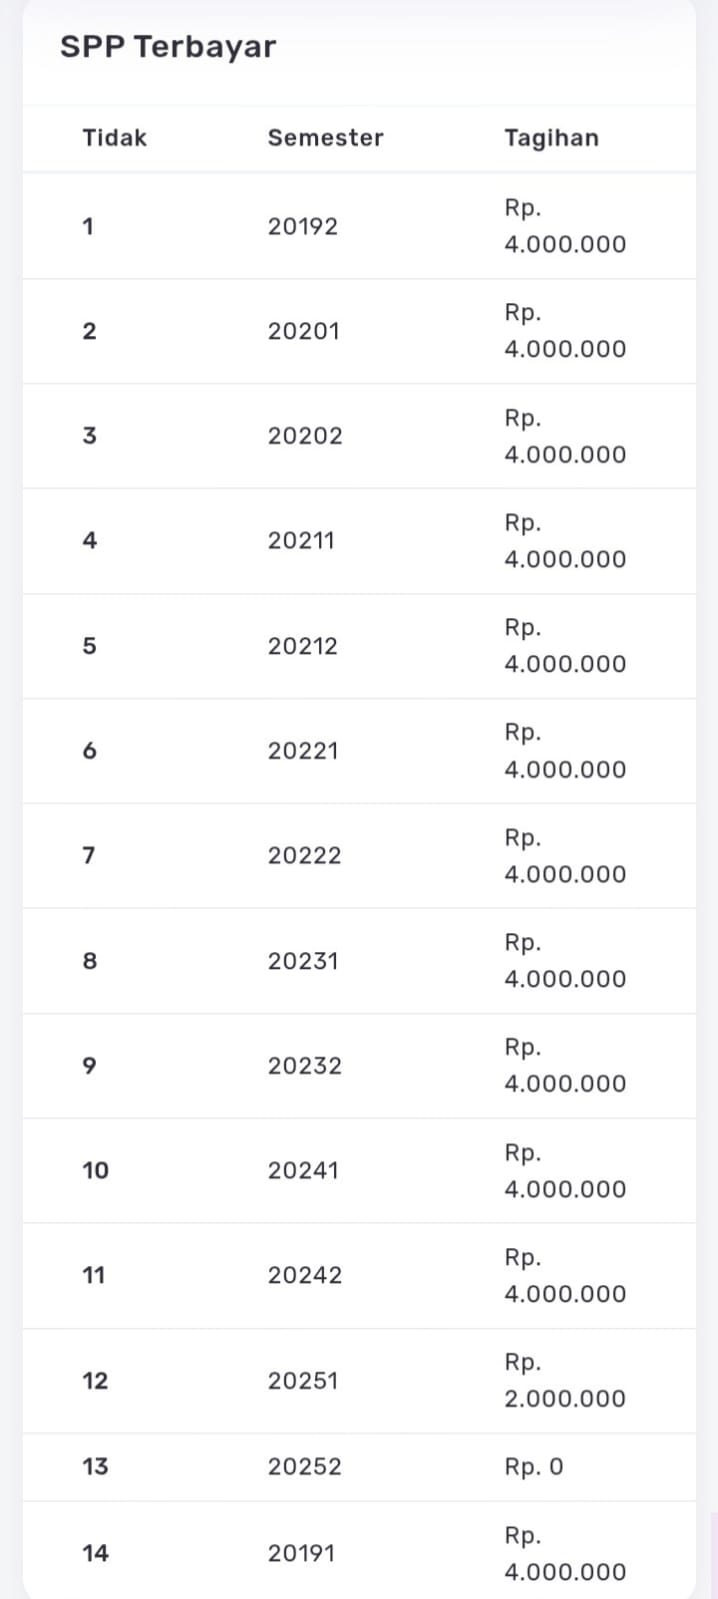The image size is (718, 1599).
Task: Click semester 20202 cell
Action: (304, 436)
